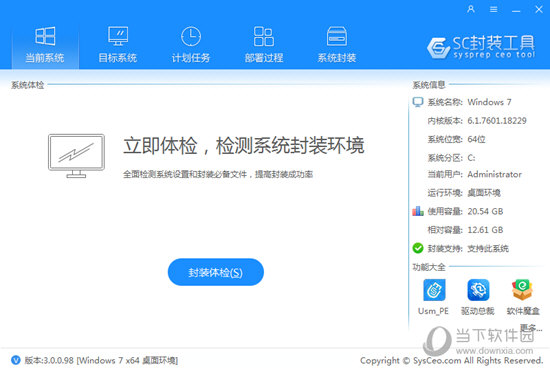550x371 pixels.
Task: Click the 更多... link
Action: point(531,329)
